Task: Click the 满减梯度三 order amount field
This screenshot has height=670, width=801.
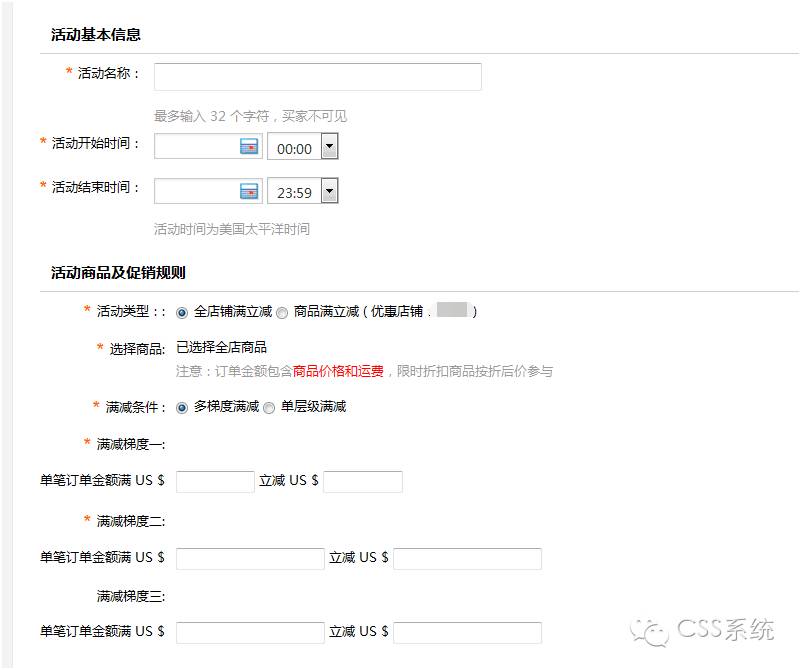Action: [x=250, y=632]
